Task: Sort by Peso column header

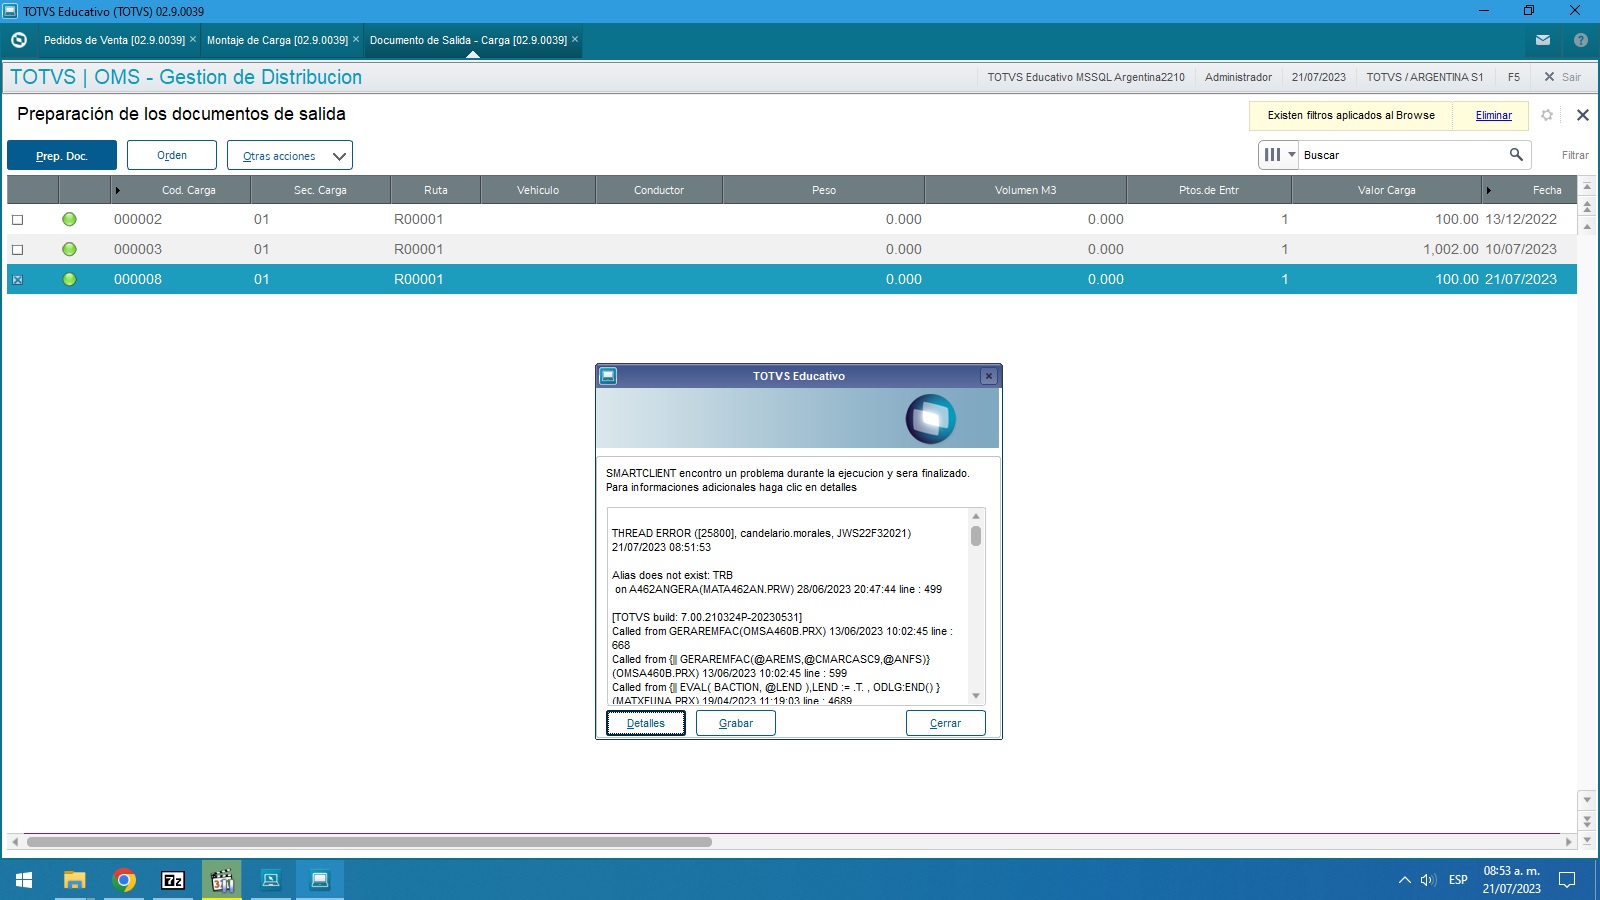Action: coord(824,190)
